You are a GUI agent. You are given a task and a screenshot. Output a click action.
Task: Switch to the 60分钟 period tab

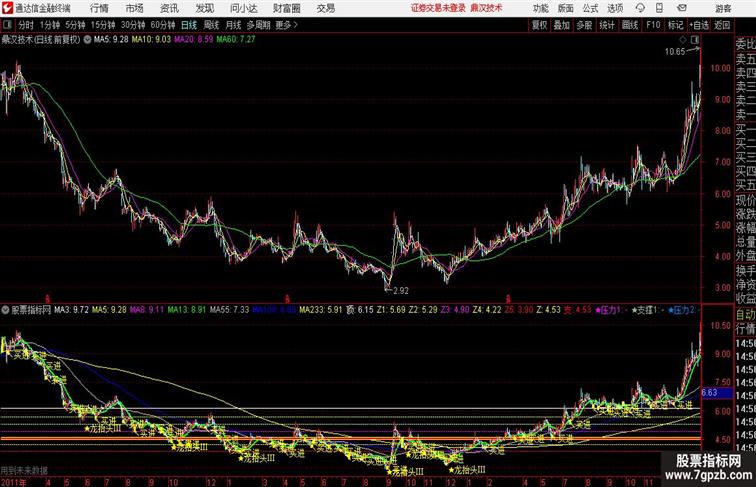[163, 25]
